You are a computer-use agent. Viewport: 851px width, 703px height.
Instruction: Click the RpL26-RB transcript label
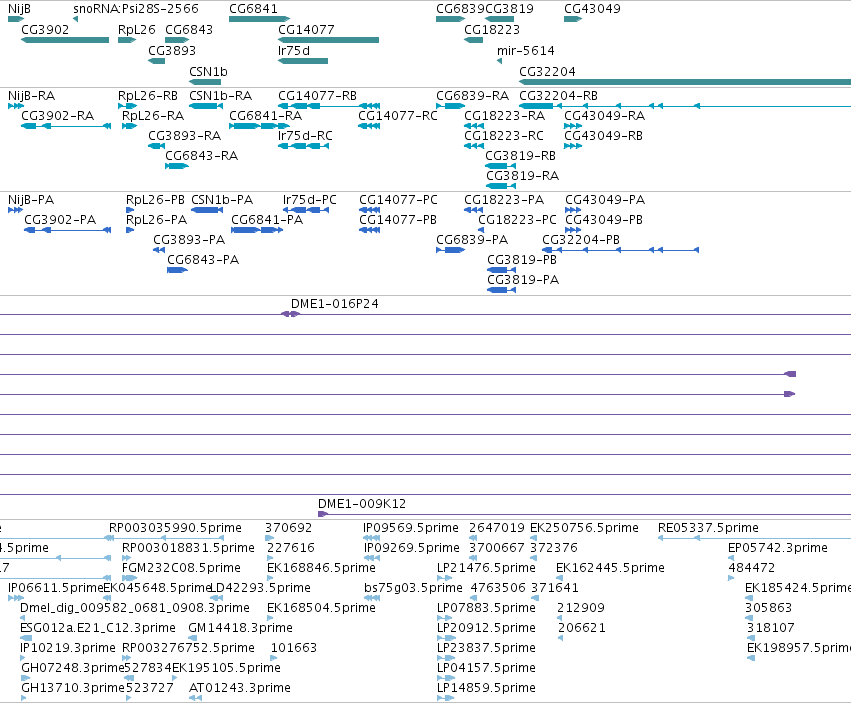coord(148,96)
